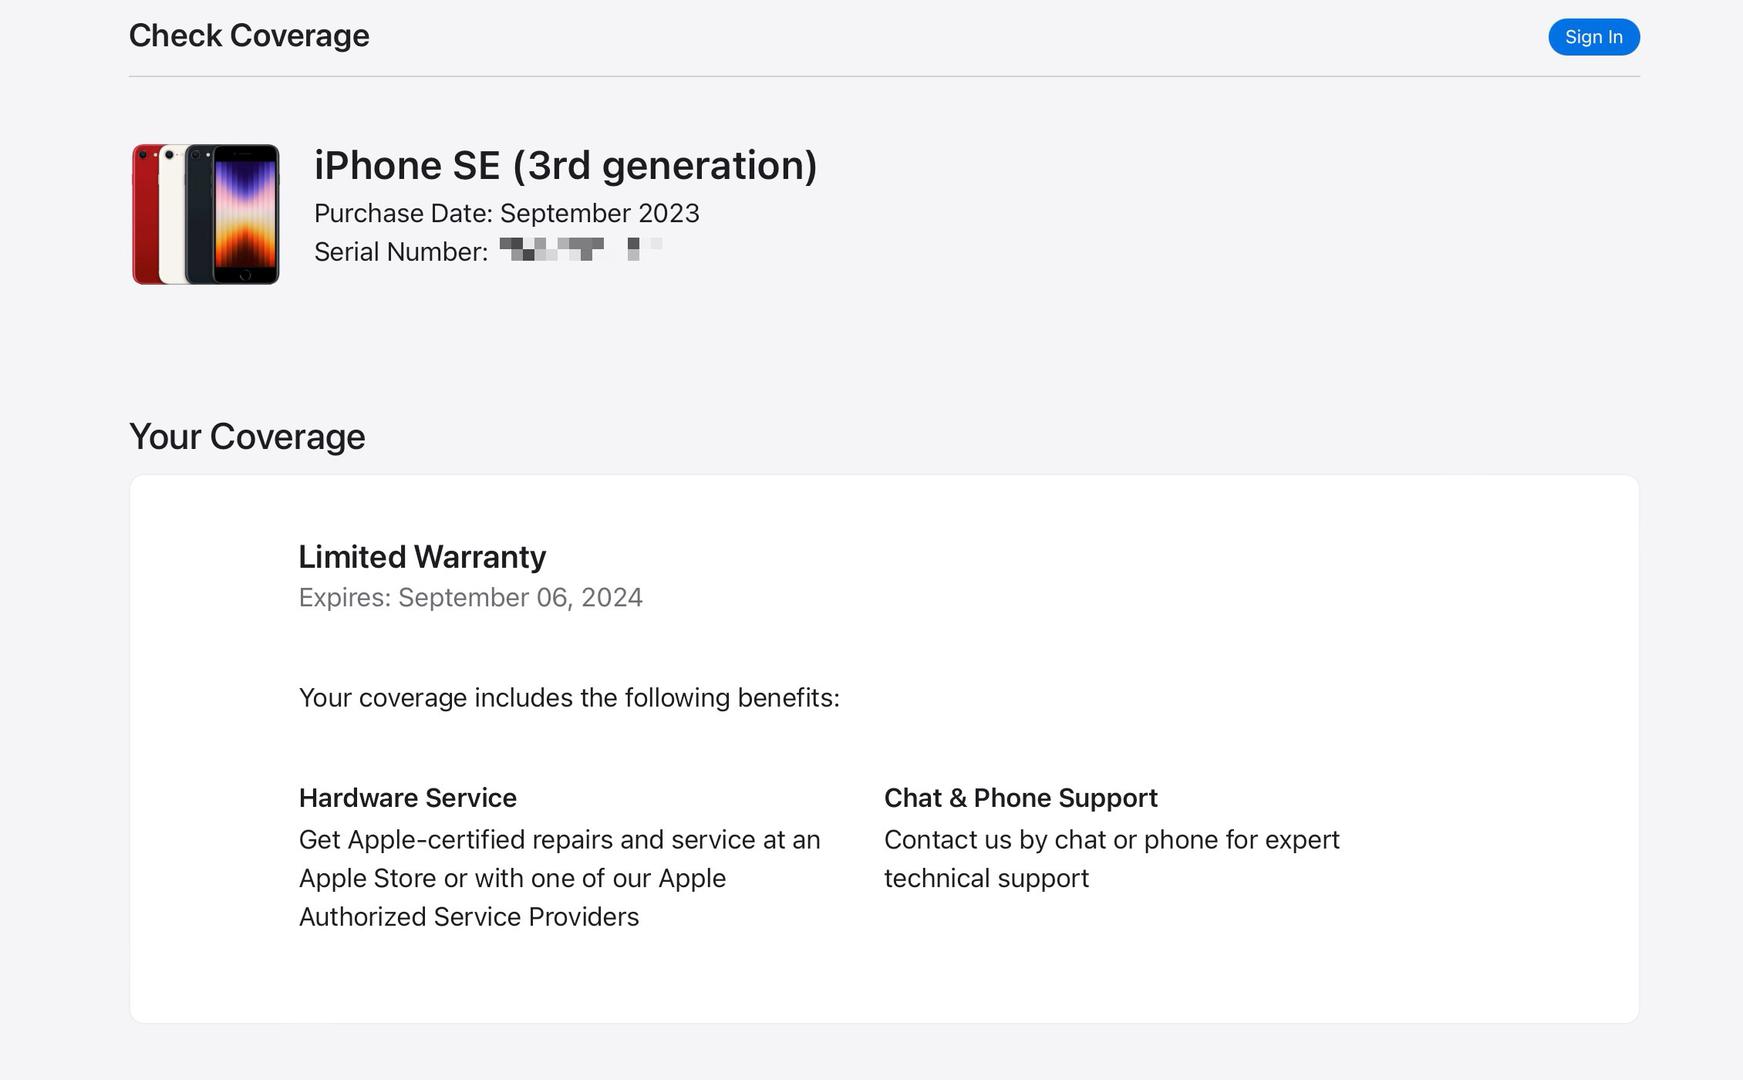Click the Chat & Phone Support heading
The height and width of the screenshot is (1080, 1743).
coord(1020,798)
